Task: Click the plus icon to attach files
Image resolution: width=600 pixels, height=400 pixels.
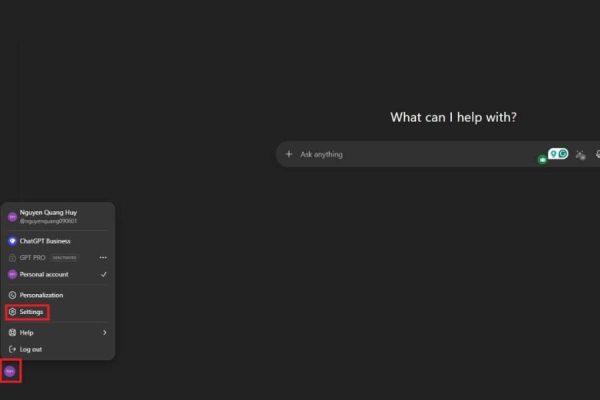Action: click(x=289, y=154)
